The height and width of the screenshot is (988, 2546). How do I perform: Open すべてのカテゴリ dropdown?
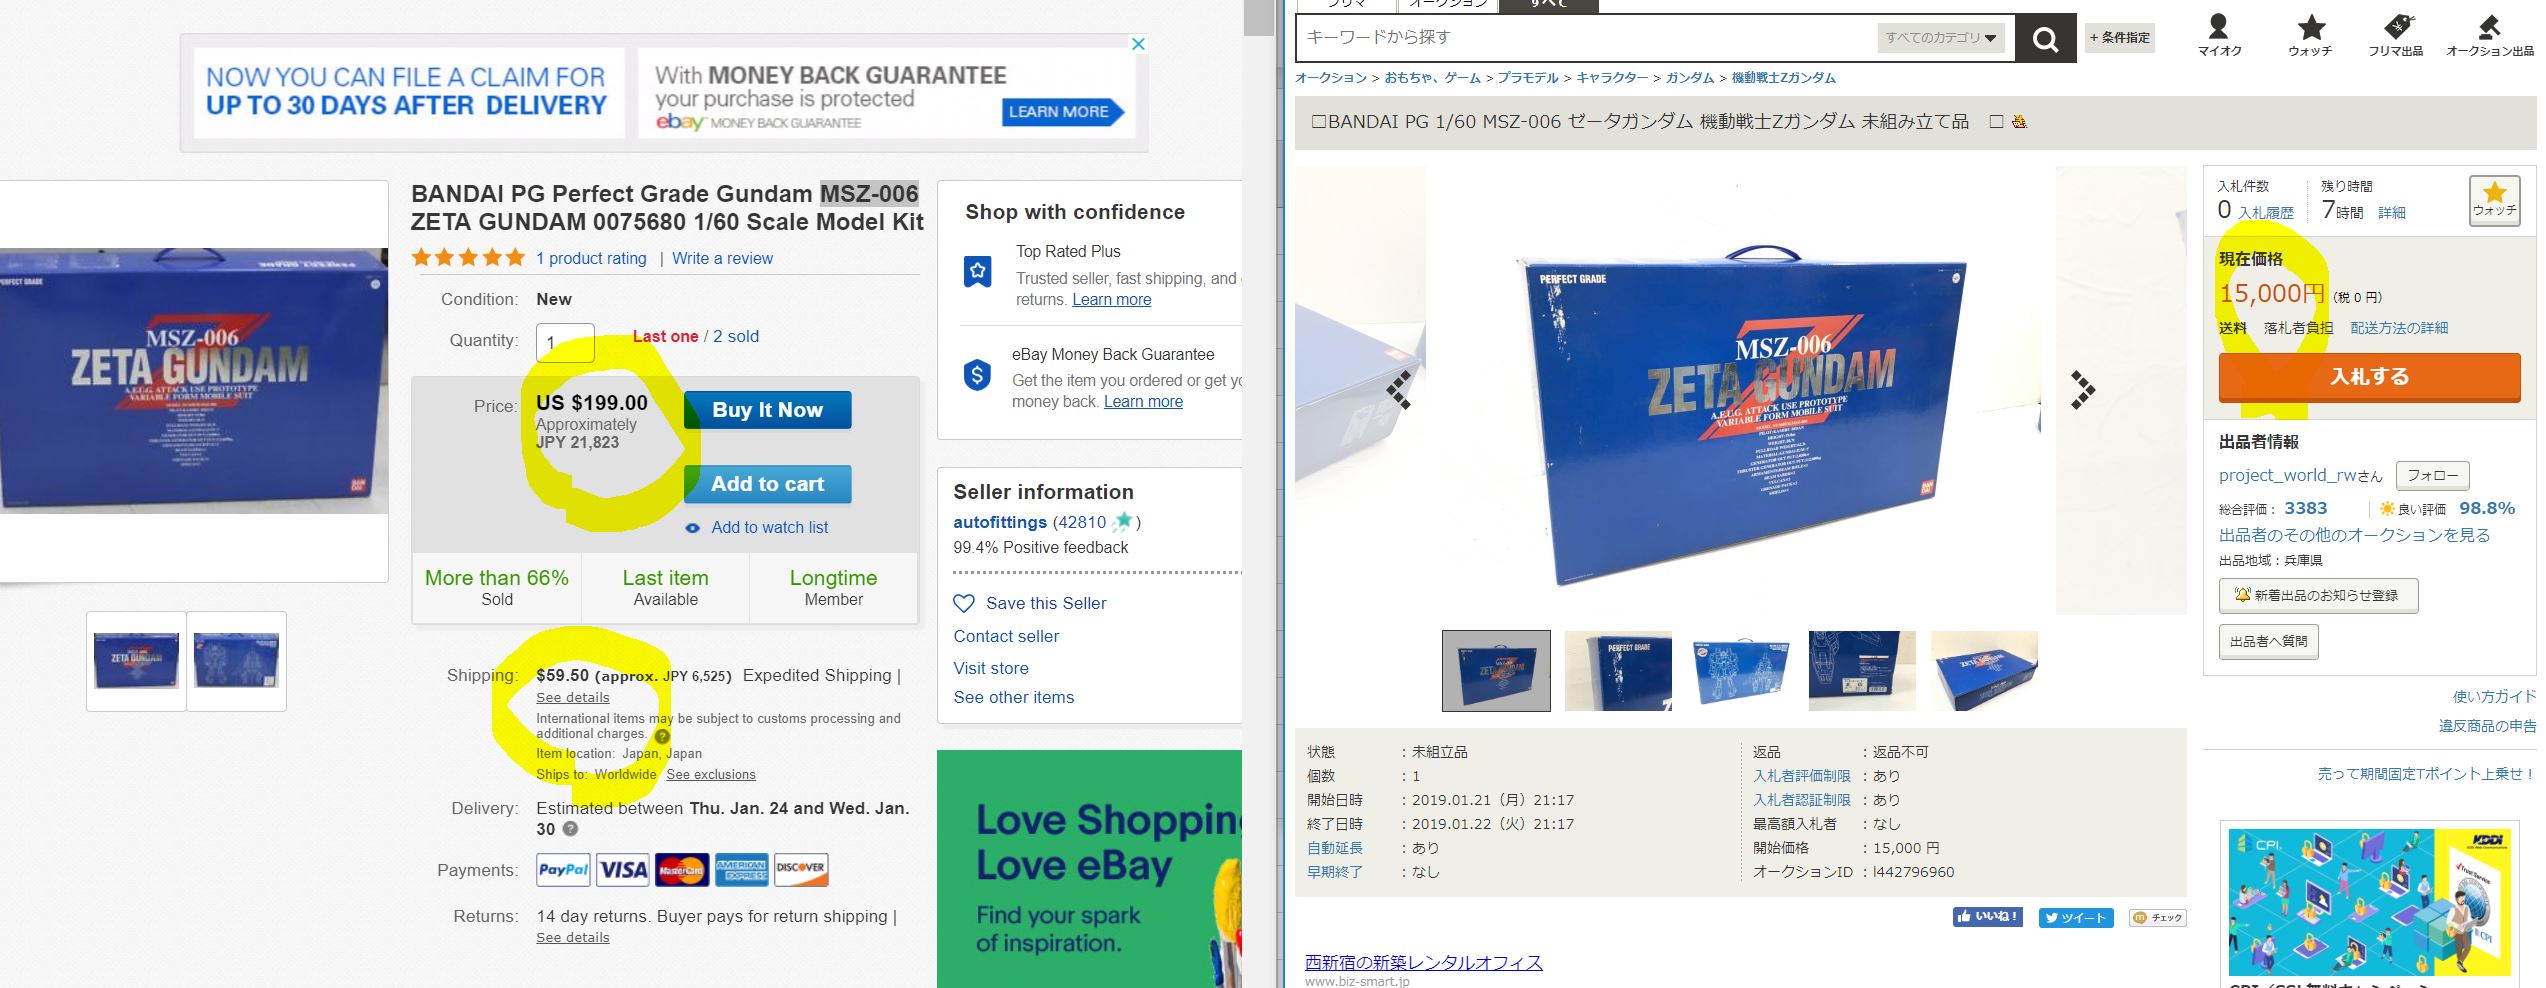point(1941,38)
